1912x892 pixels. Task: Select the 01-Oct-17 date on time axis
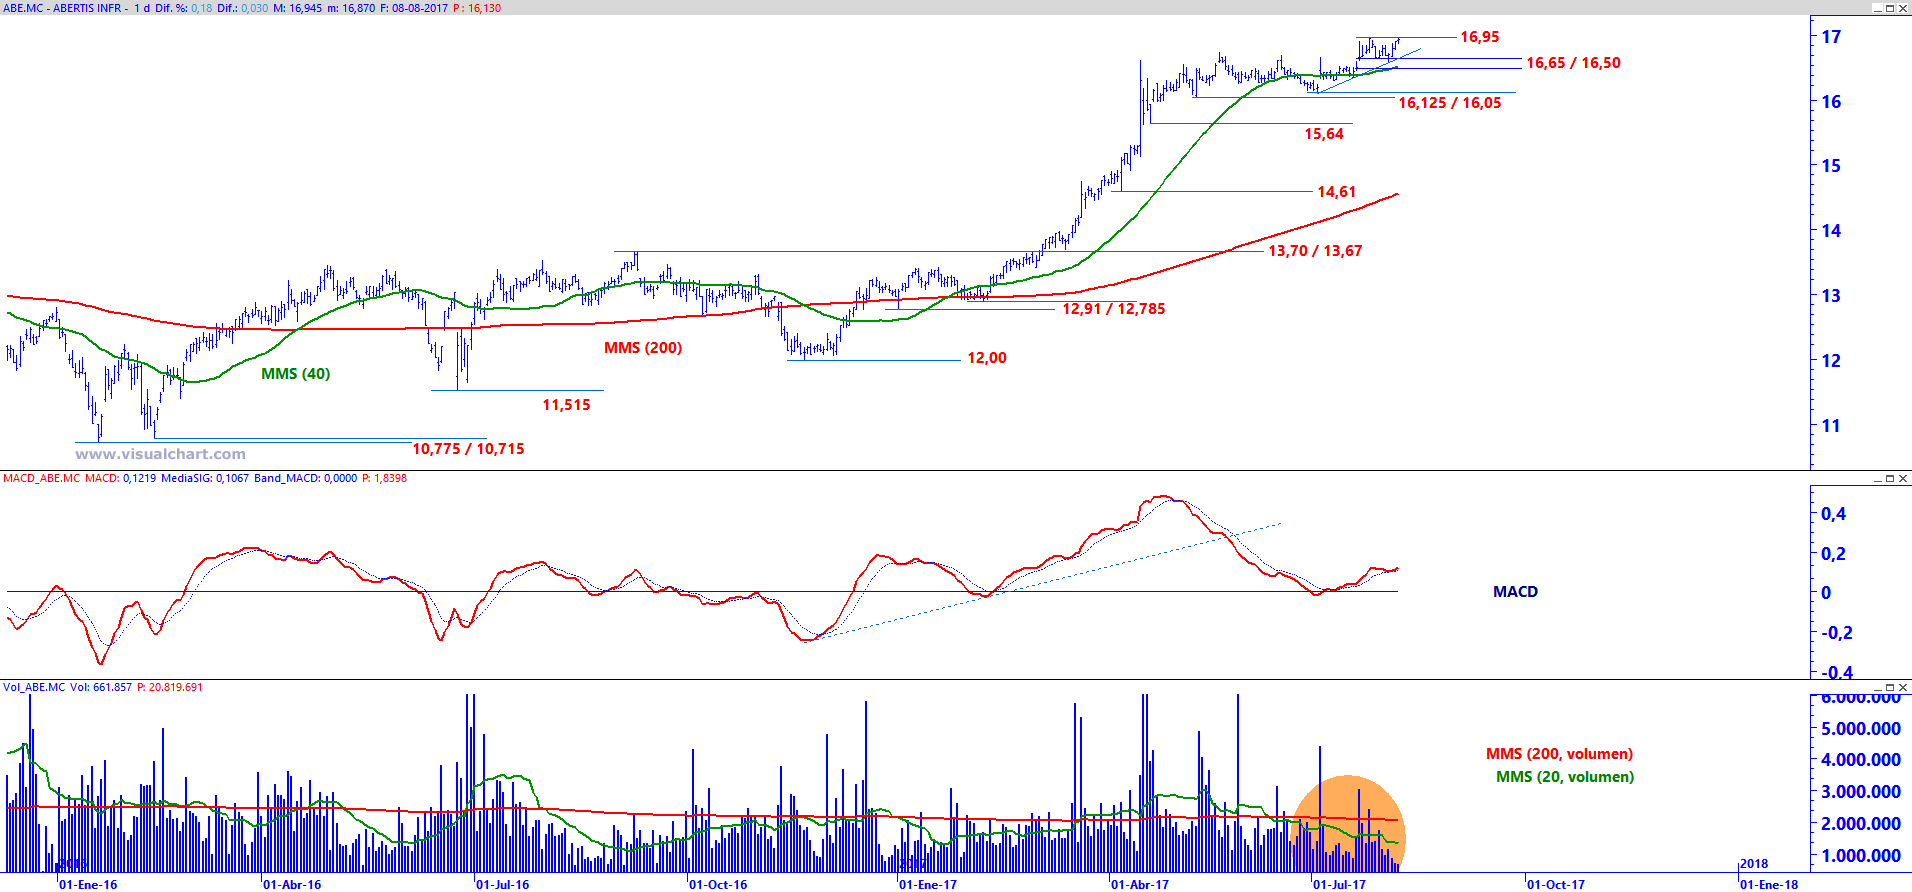(1556, 884)
